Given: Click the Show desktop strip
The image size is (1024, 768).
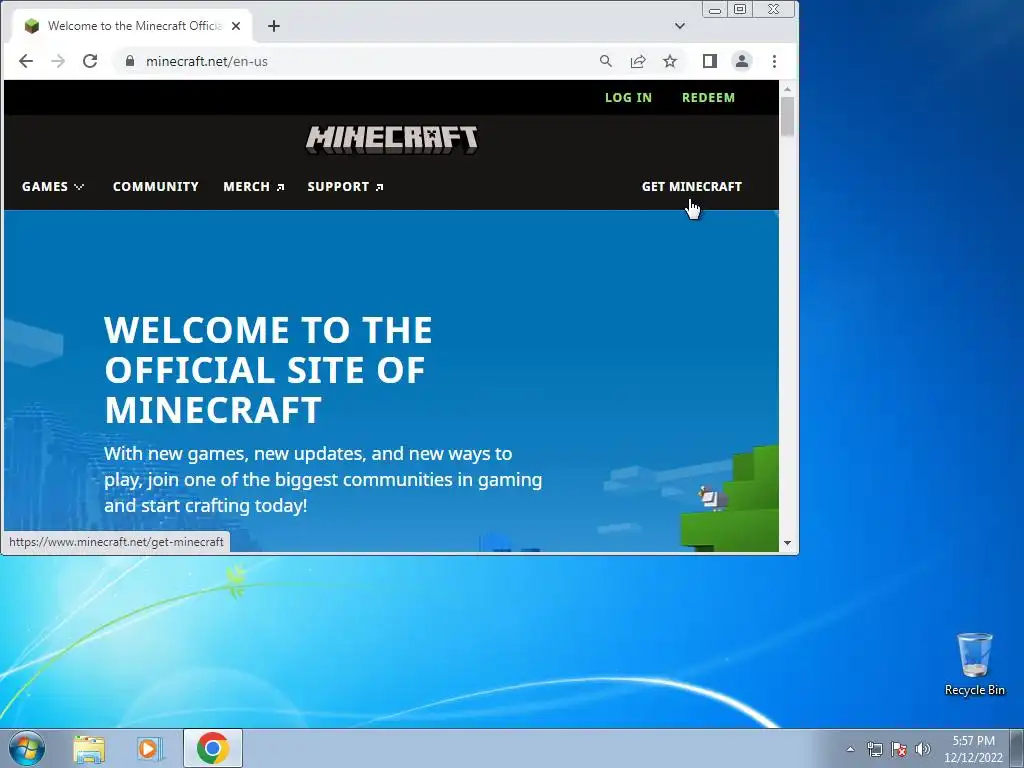Looking at the screenshot, I should click(1017, 748).
